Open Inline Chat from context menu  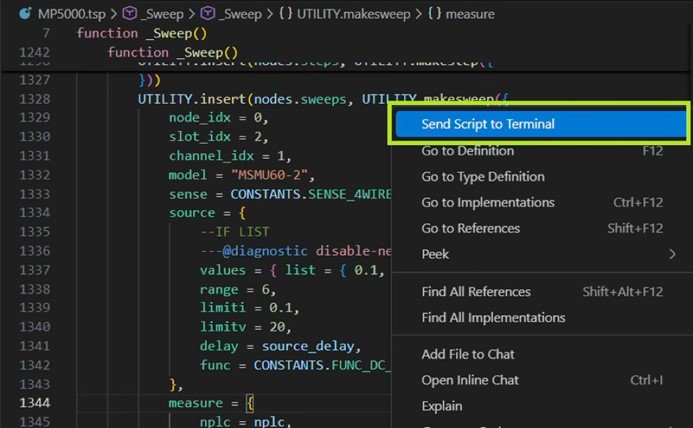click(470, 380)
